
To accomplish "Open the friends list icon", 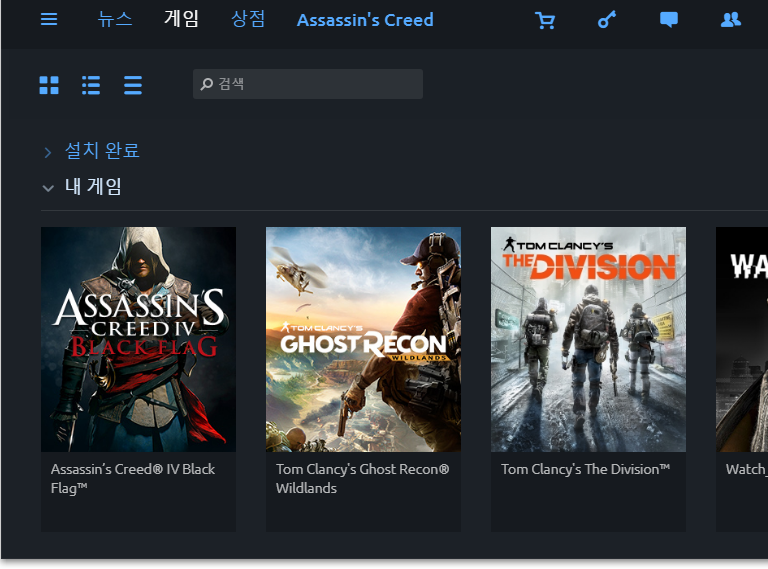I will click(x=730, y=20).
